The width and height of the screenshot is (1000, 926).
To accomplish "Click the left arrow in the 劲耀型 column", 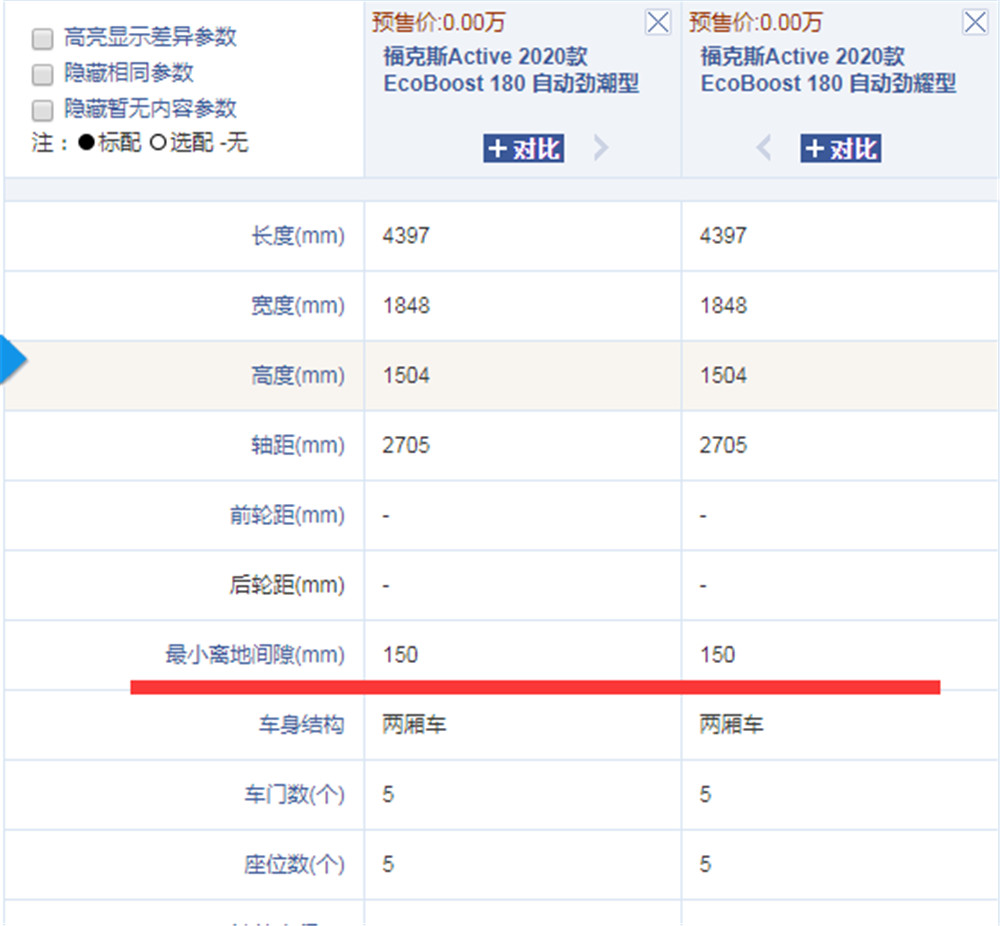I will 764,149.
